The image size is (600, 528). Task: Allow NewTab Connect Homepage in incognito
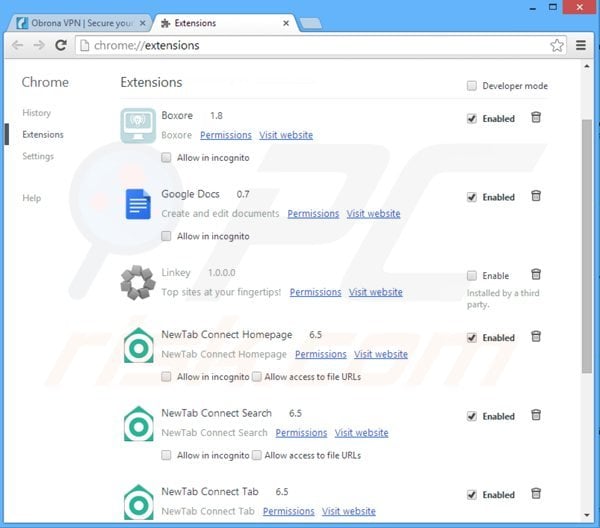pos(166,376)
